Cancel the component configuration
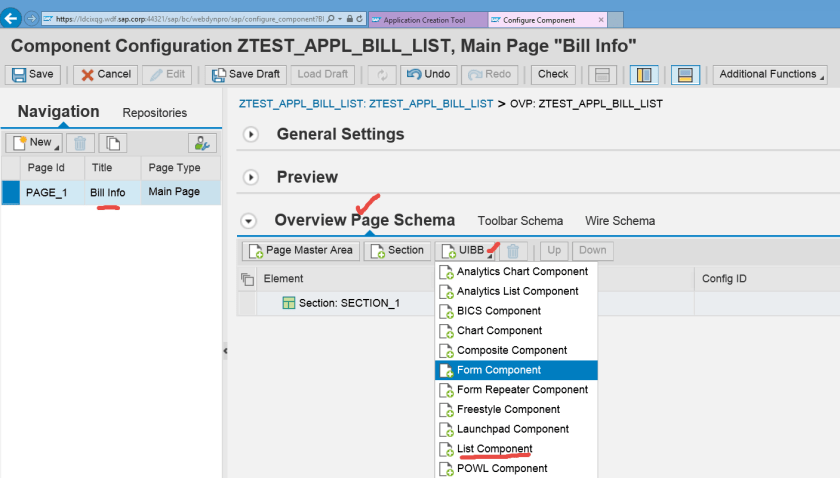This screenshot has height=478, width=840. (104, 74)
